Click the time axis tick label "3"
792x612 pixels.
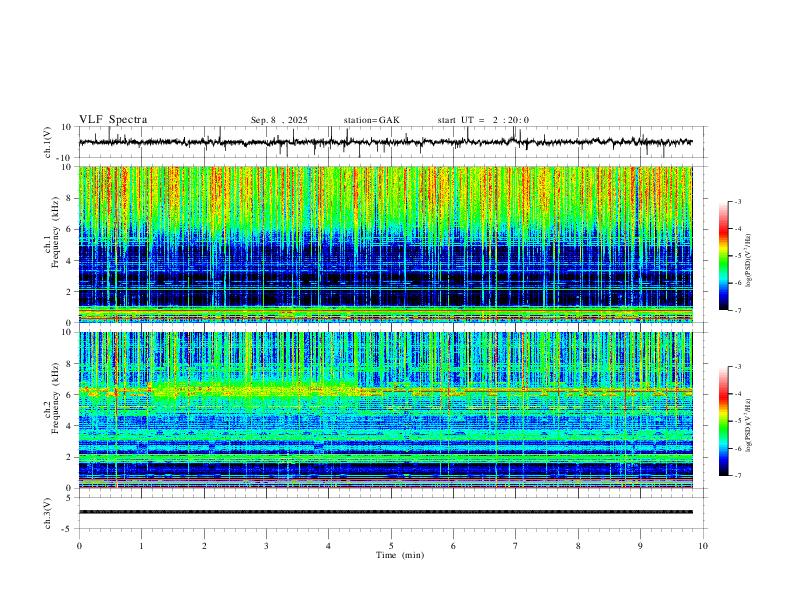(266, 546)
